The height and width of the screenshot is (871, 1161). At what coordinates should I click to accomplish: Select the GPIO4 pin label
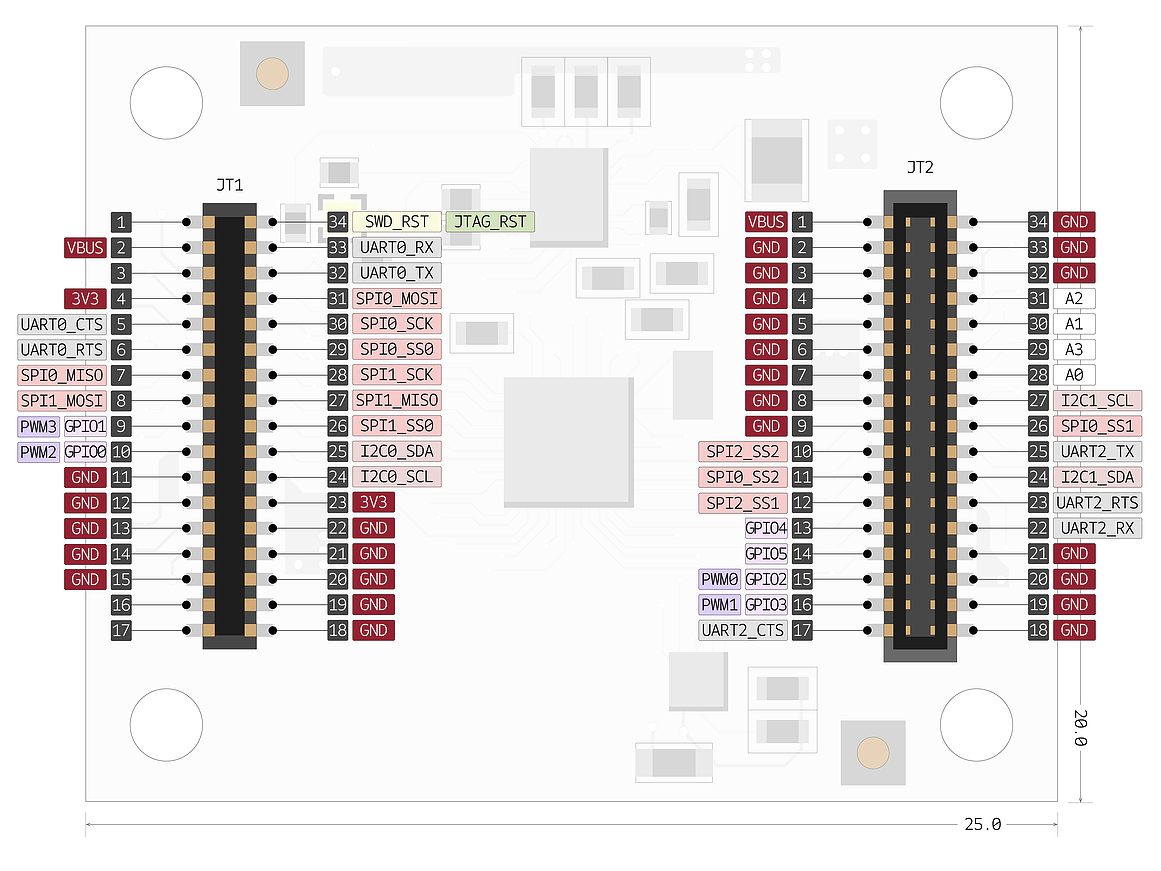coord(766,528)
